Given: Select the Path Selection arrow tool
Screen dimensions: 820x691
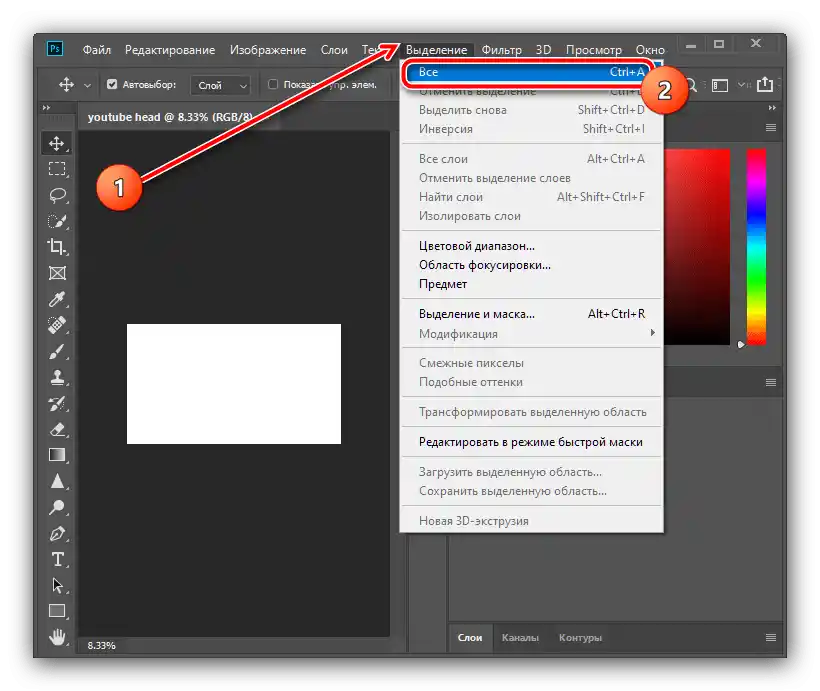Looking at the screenshot, I should [x=57, y=585].
